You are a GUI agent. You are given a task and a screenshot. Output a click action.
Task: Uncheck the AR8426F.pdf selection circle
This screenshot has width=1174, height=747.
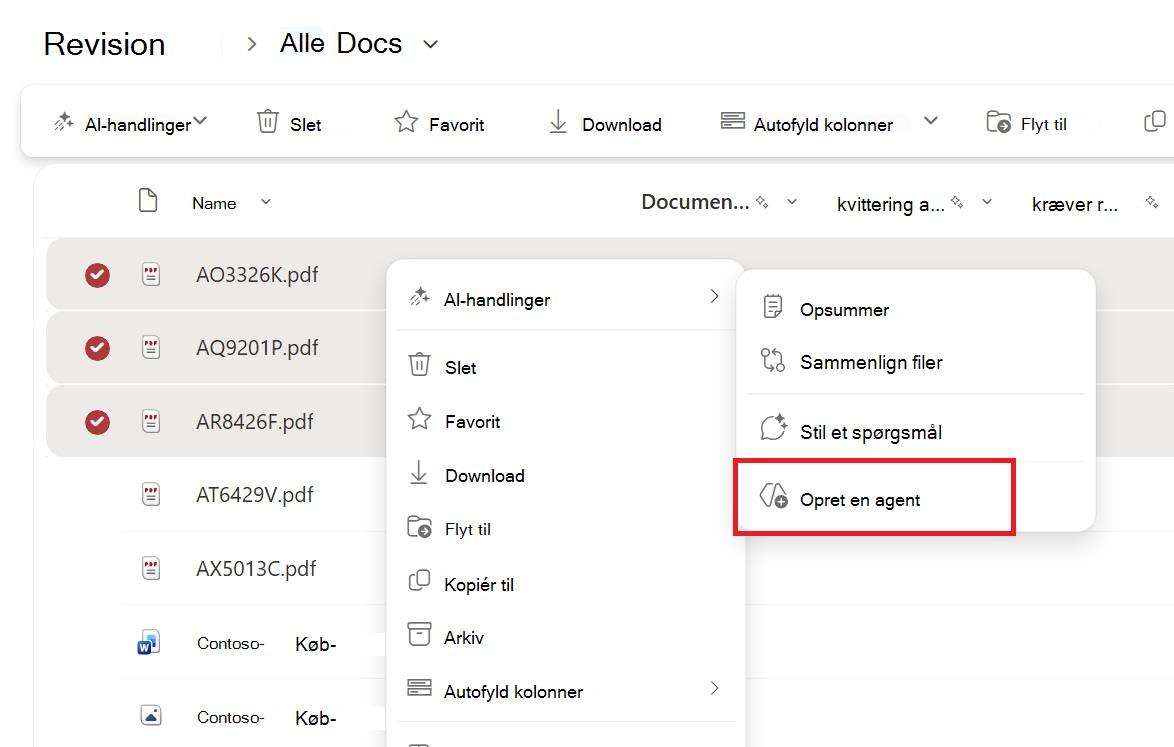[97, 422]
